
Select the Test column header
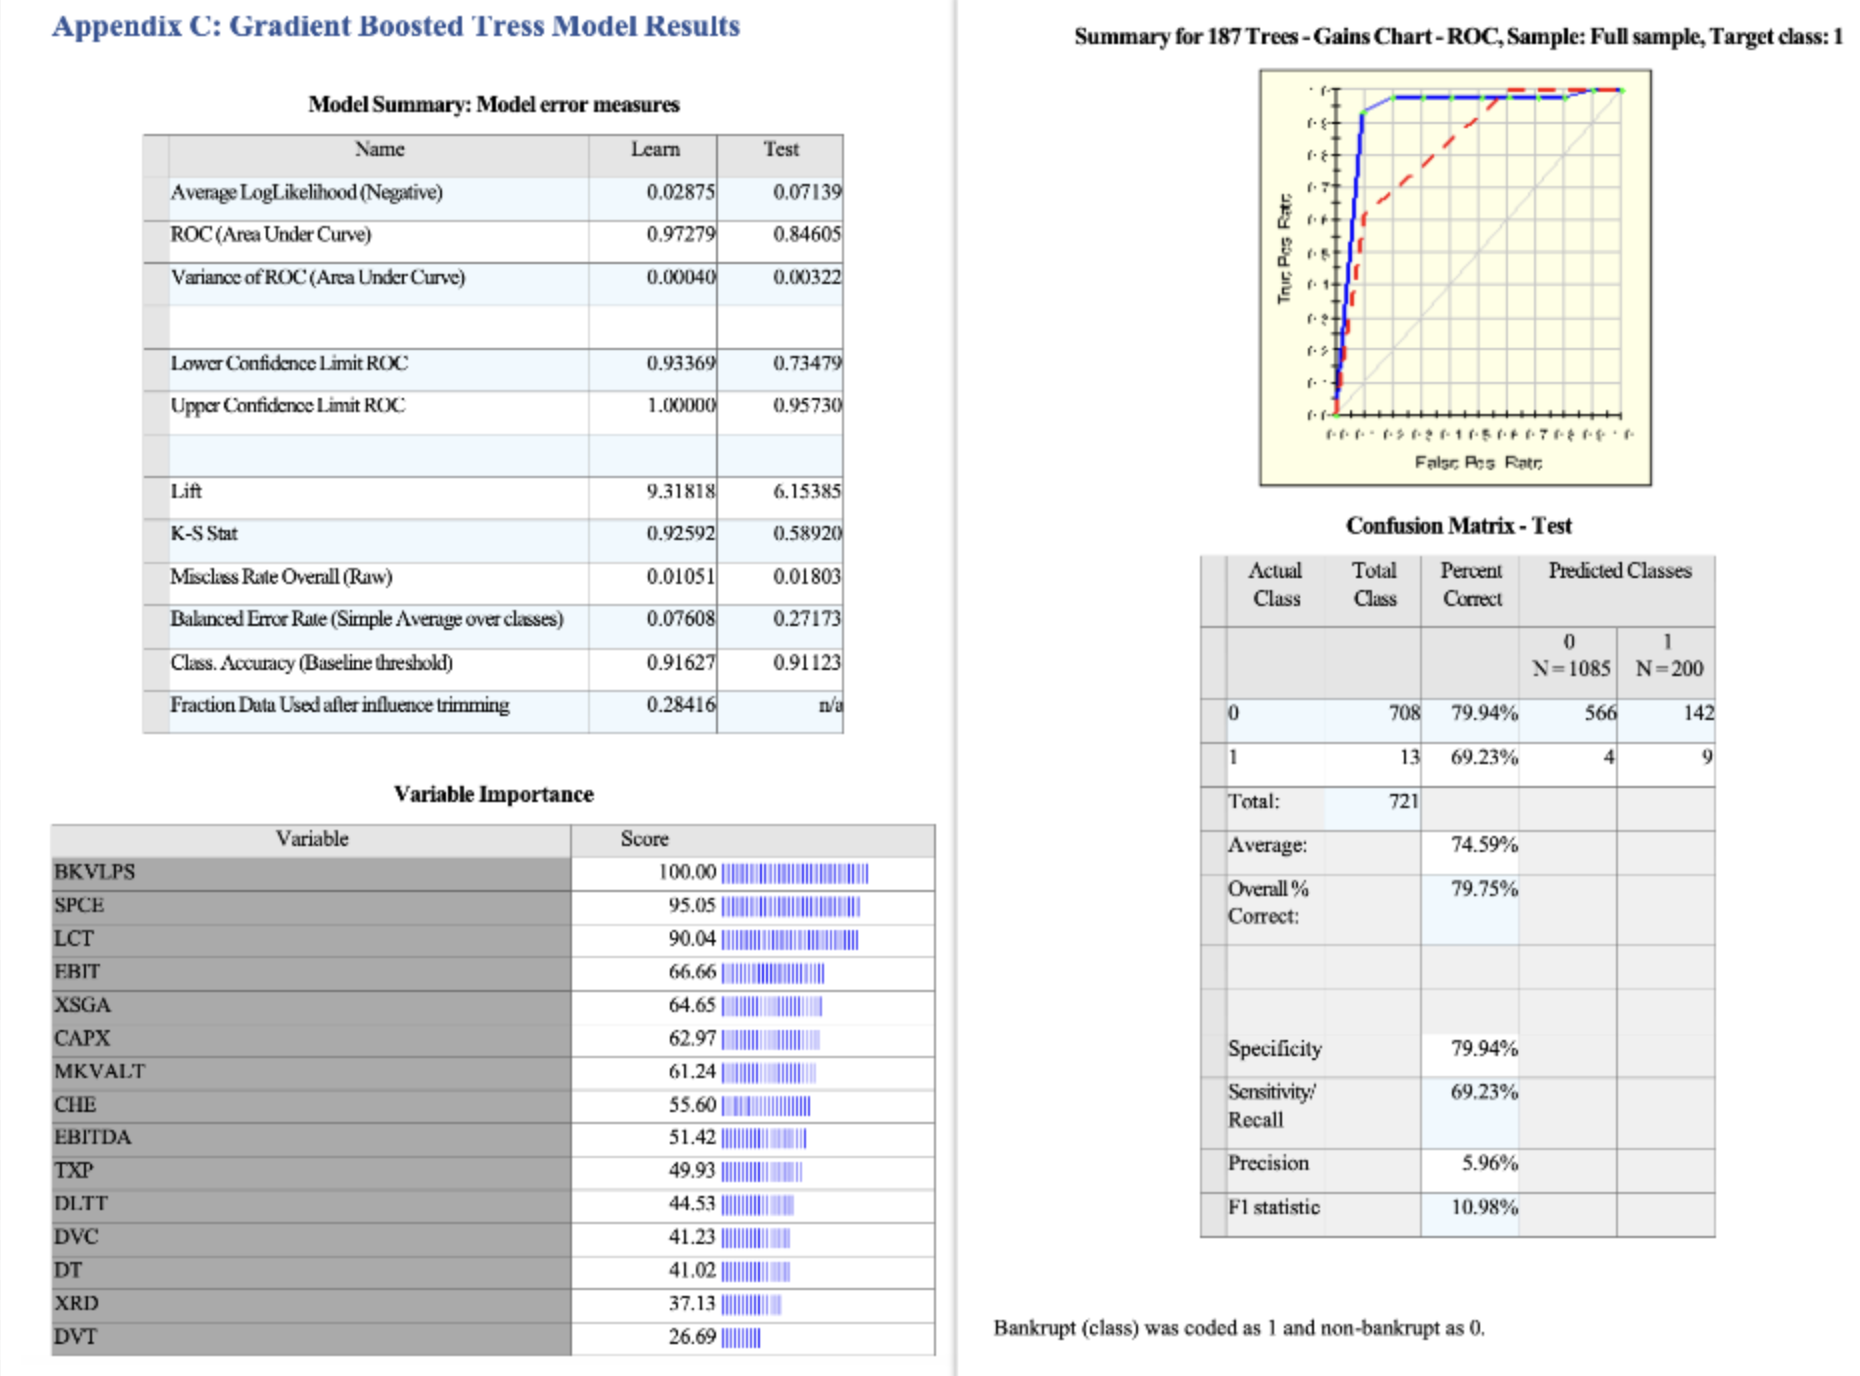[x=784, y=150]
